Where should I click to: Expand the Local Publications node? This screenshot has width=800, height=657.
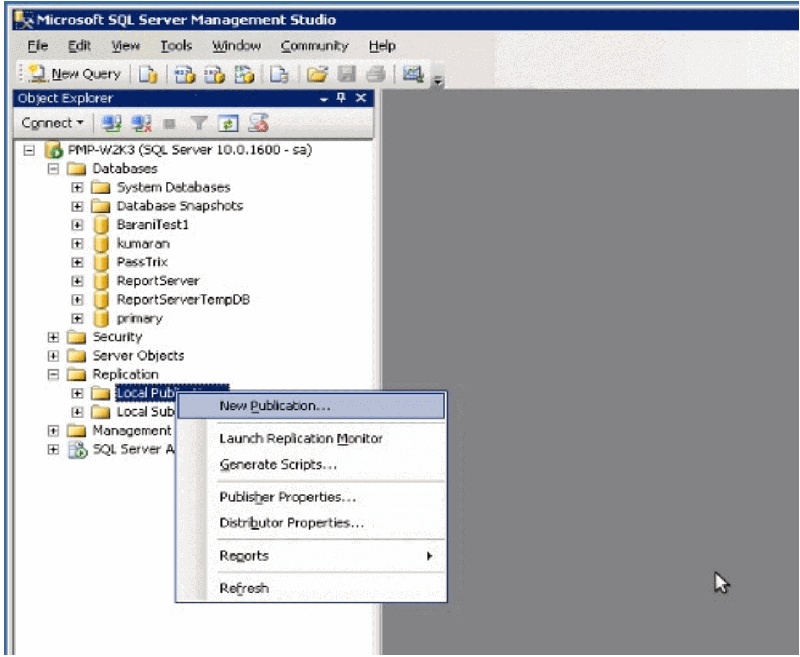77,393
